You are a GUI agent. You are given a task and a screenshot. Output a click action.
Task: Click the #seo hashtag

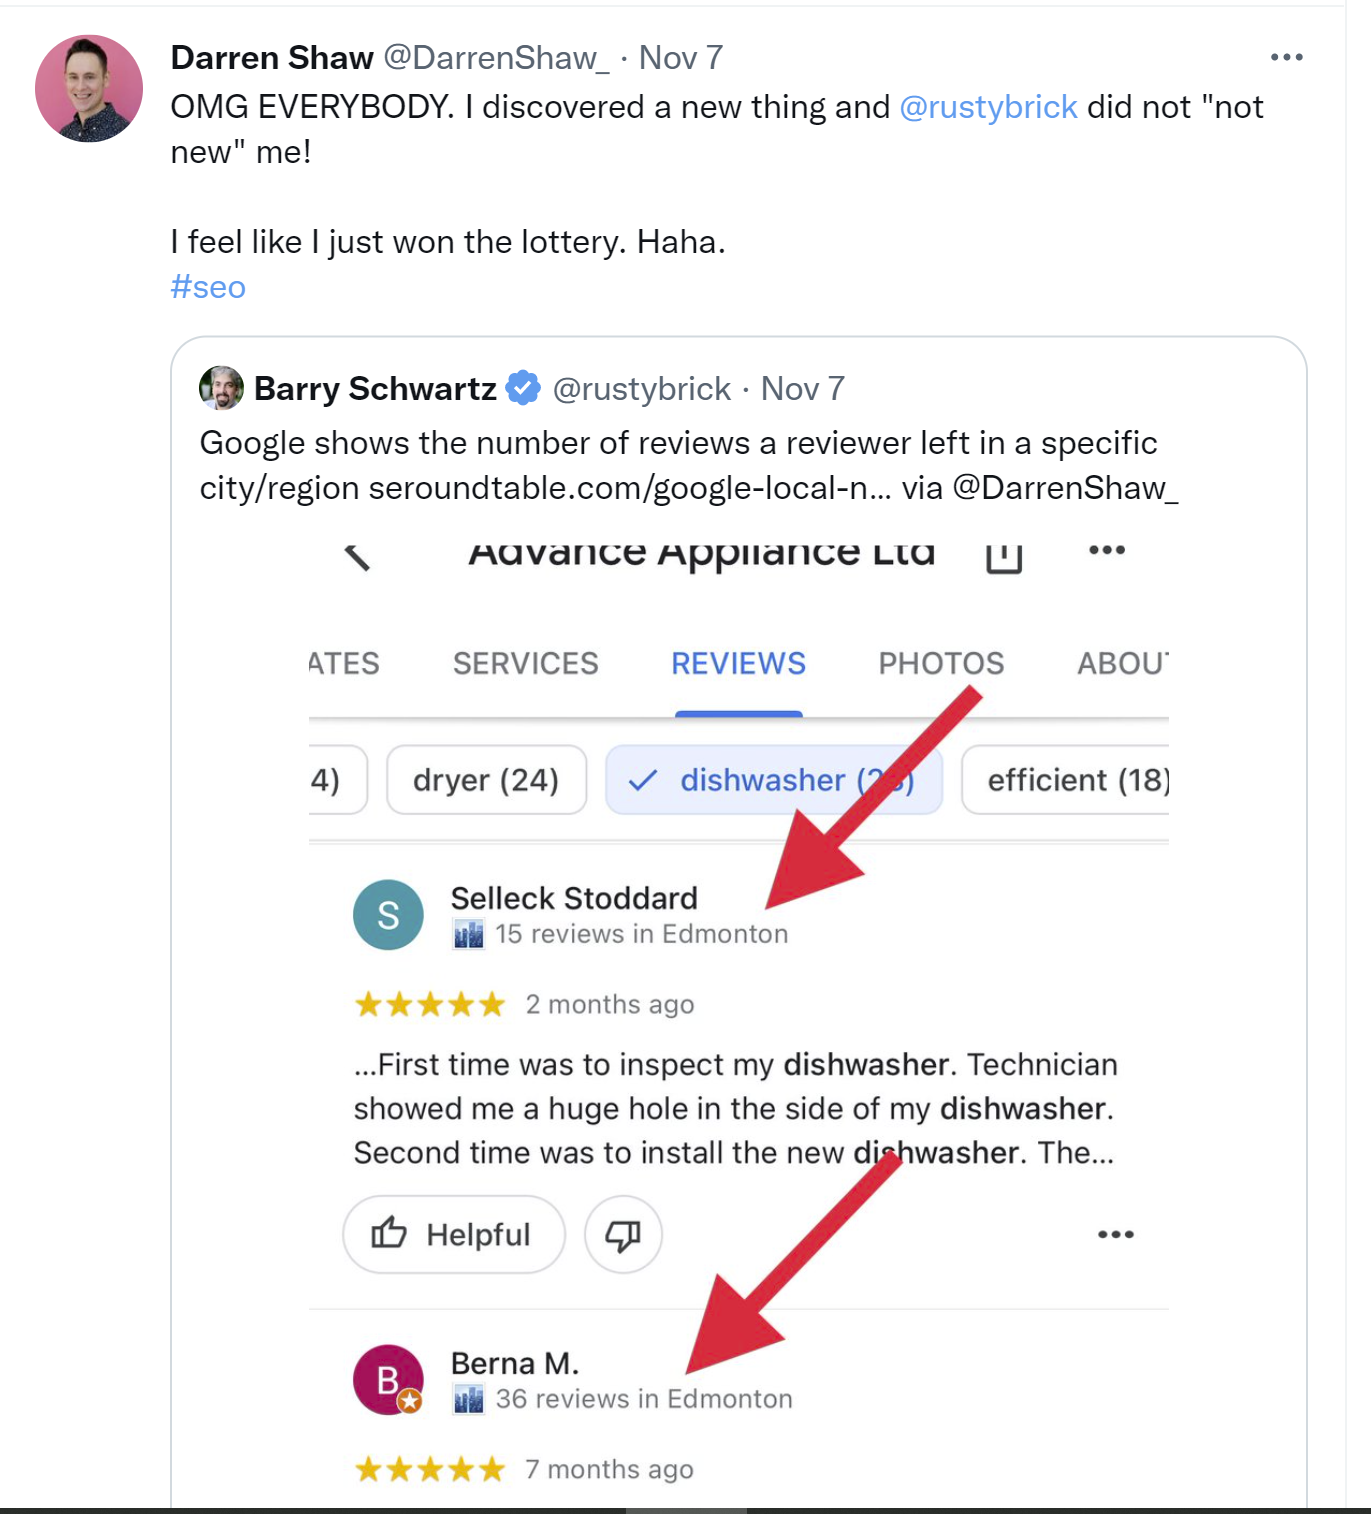[x=208, y=287]
